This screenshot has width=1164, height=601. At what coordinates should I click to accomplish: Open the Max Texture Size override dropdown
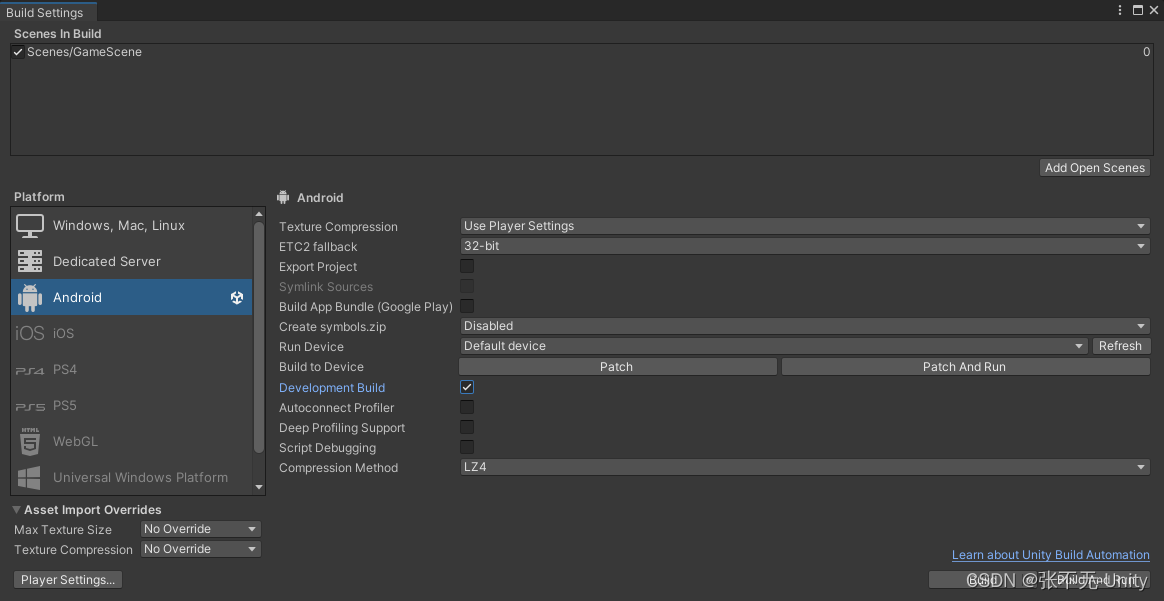point(200,529)
